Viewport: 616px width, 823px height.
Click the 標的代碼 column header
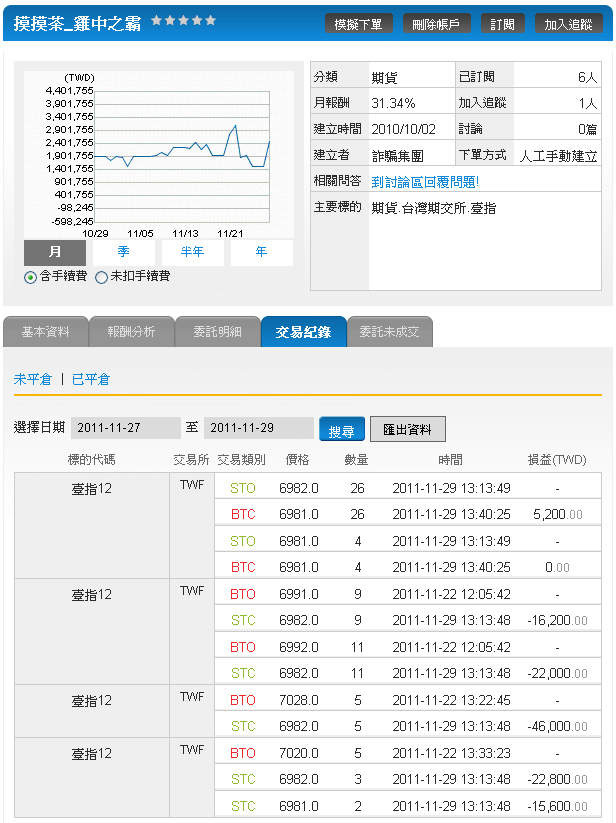click(91, 460)
